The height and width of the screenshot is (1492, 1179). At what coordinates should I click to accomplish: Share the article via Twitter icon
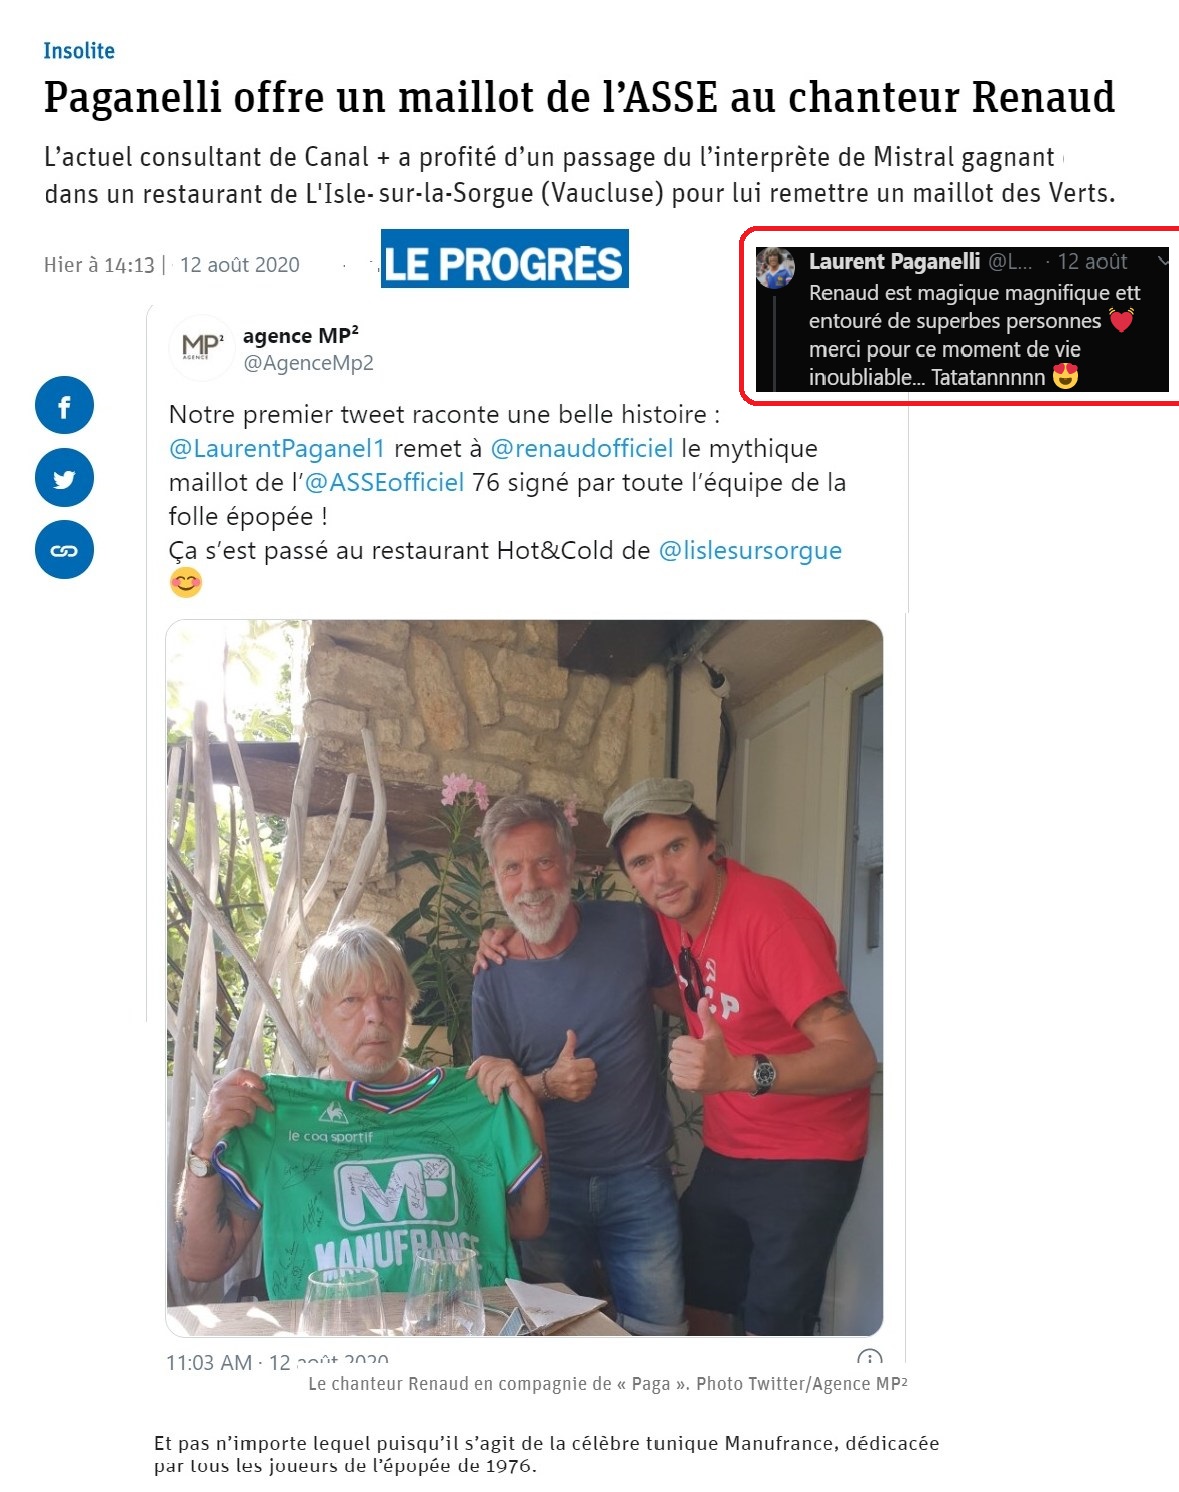pos(64,478)
